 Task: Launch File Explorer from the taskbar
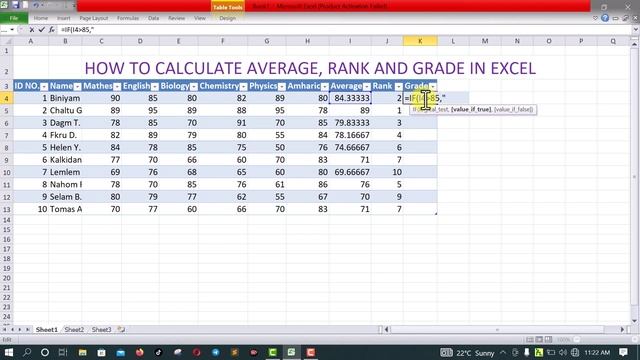point(82,352)
